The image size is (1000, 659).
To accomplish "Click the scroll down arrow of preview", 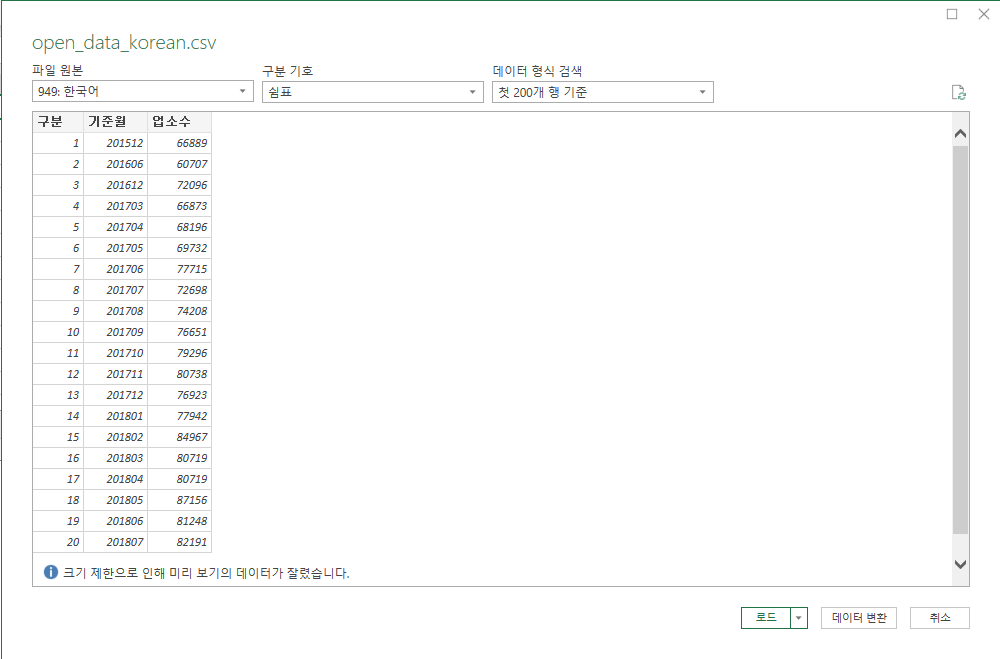I will 960,564.
